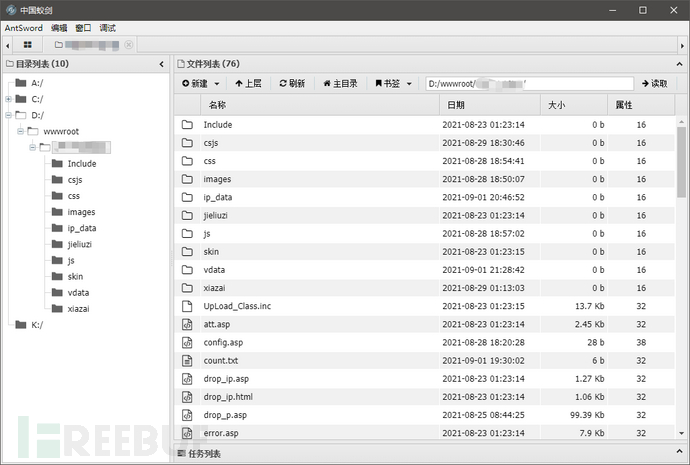This screenshot has width=690, height=465.
Task: Click file icon of UpLoad_Class.inc
Action: click(187, 306)
